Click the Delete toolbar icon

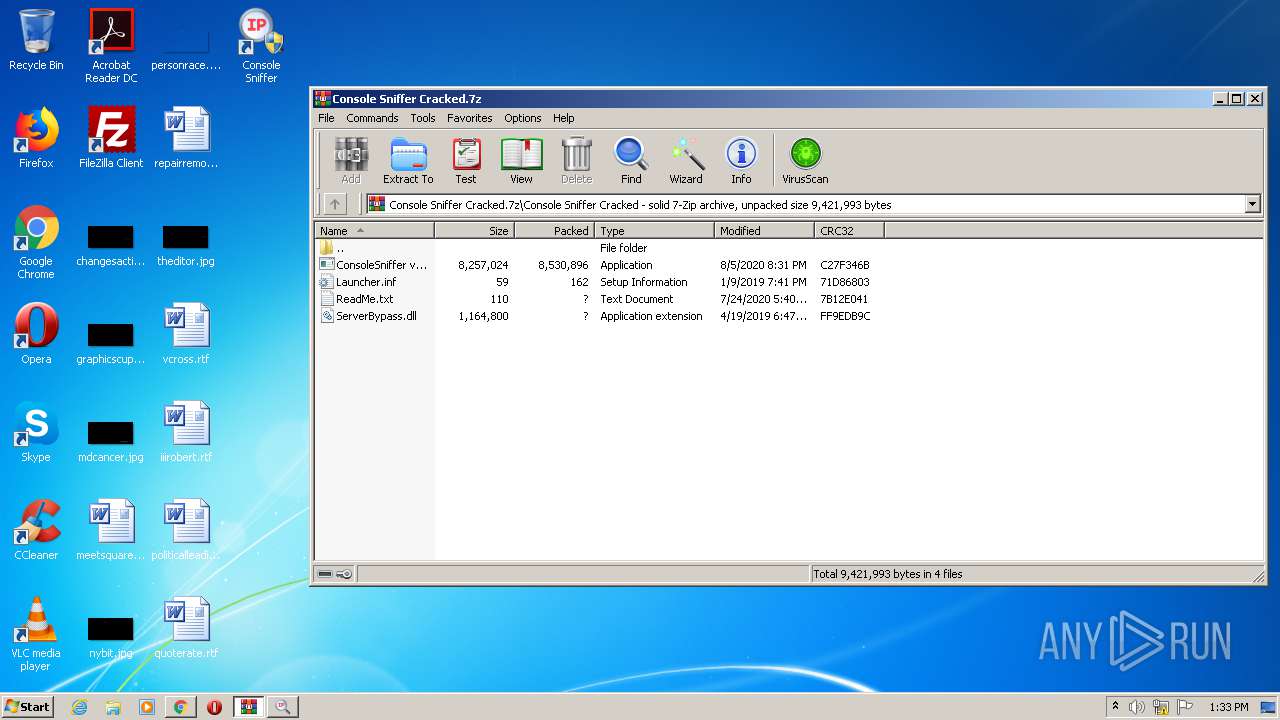(576, 161)
